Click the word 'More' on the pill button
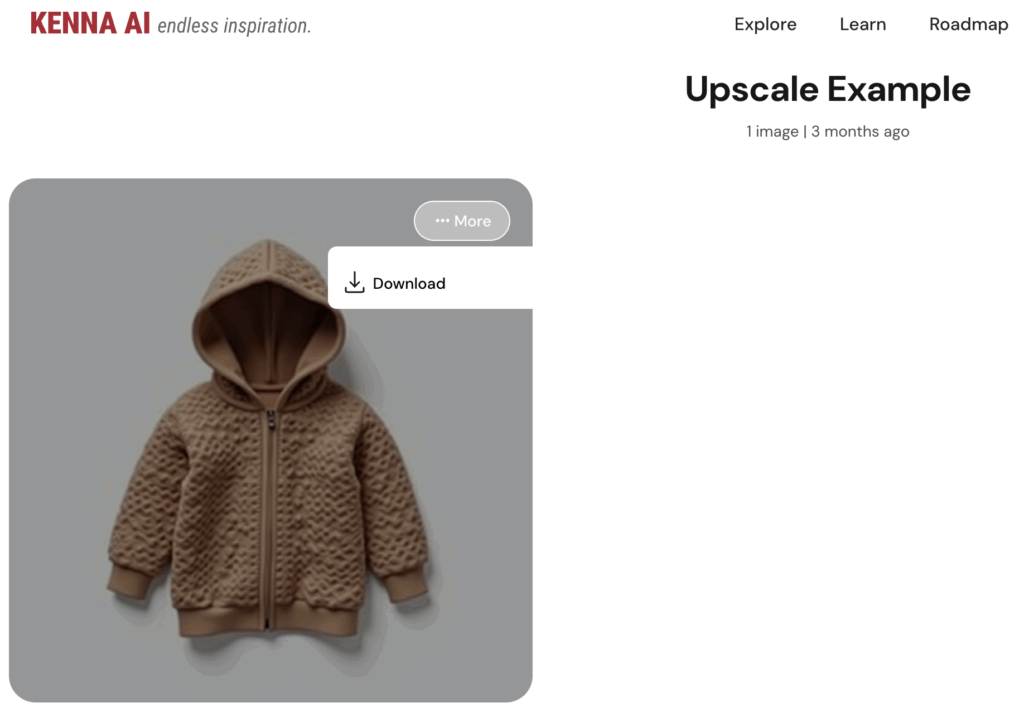The height and width of the screenshot is (727, 1024). coord(472,221)
